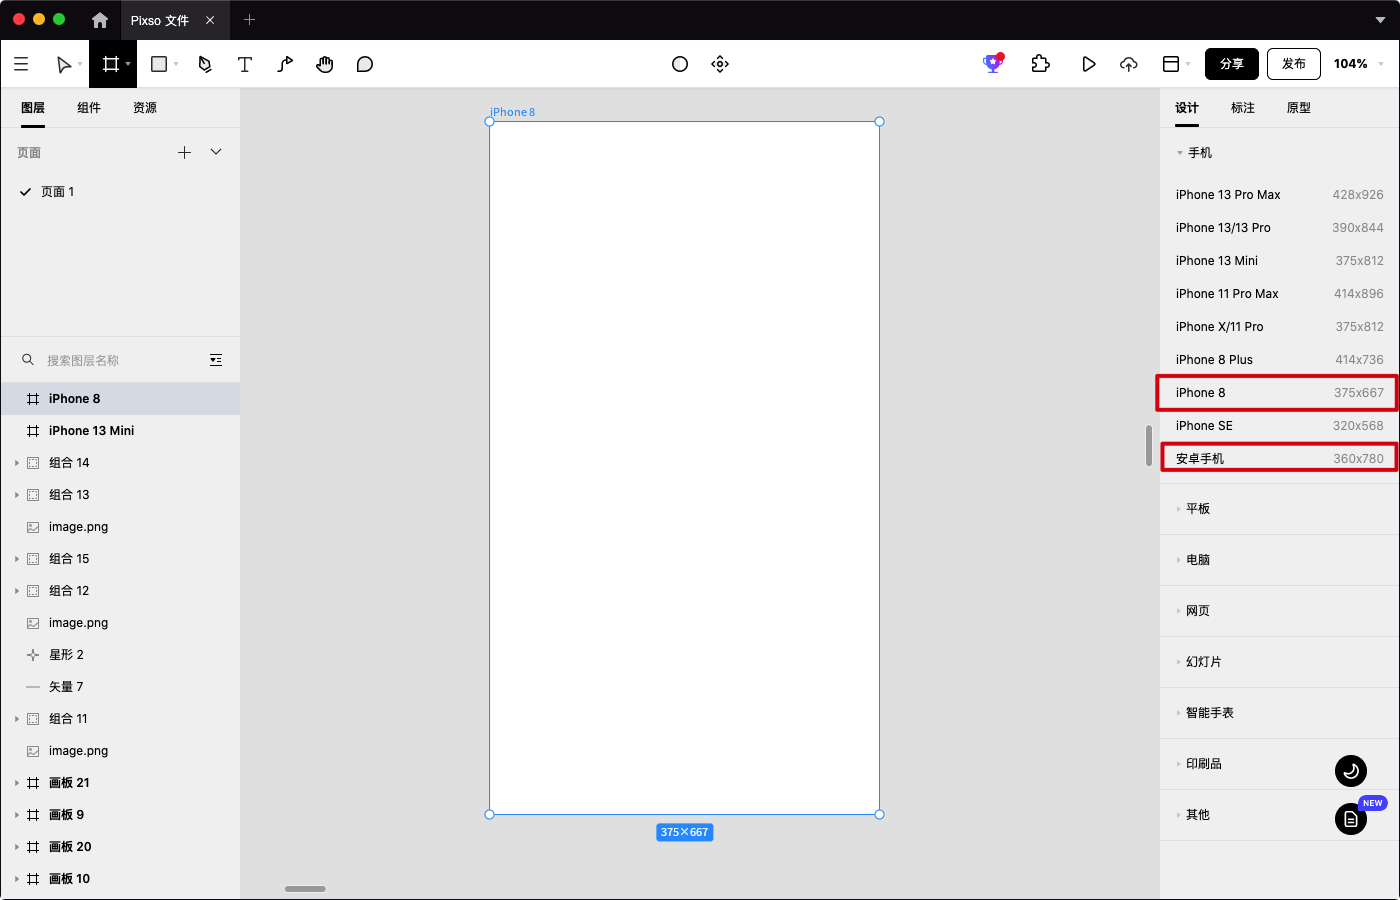The width and height of the screenshot is (1400, 900).
Task: Select the Hand pan tool
Action: click(x=325, y=64)
